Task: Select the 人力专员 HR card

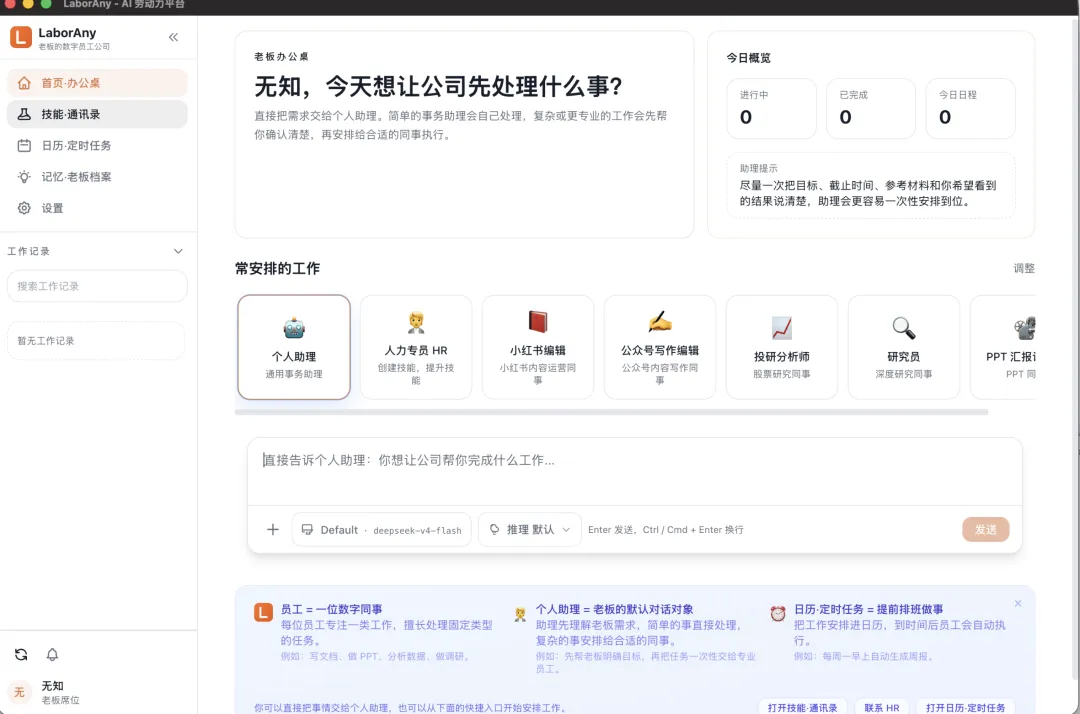Action: (x=416, y=347)
